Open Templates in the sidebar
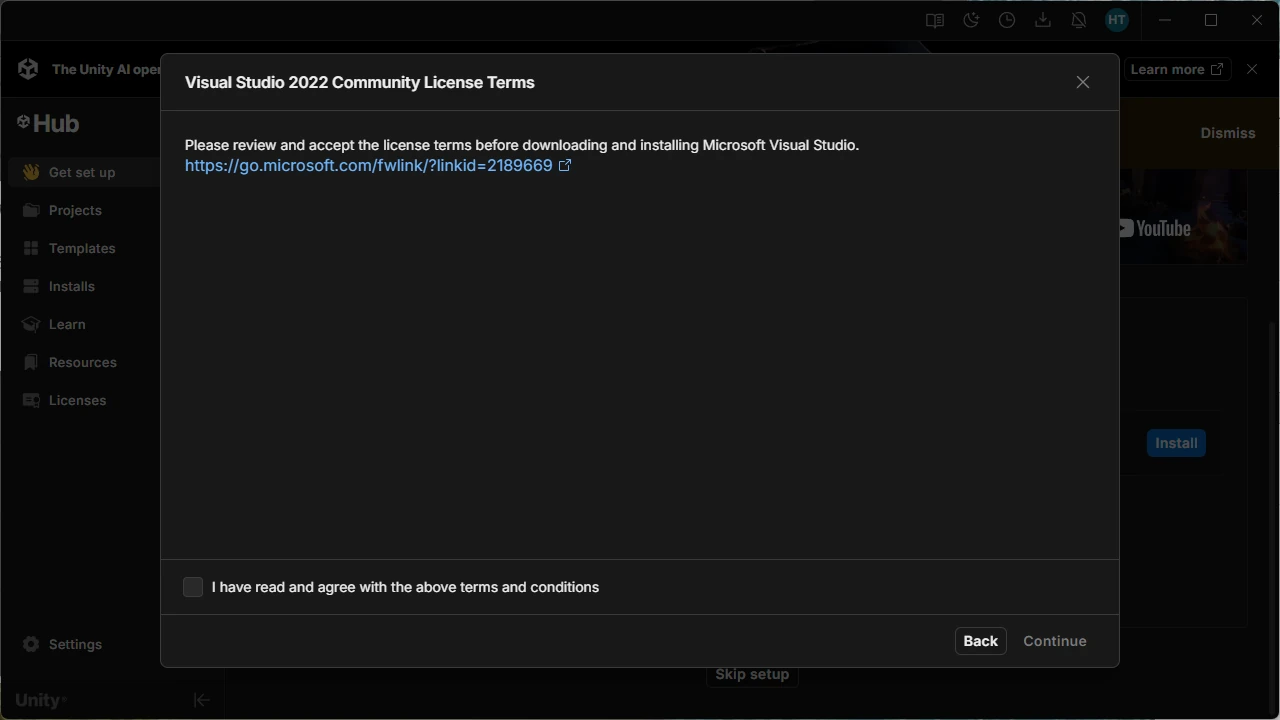 pyautogui.click(x=84, y=248)
